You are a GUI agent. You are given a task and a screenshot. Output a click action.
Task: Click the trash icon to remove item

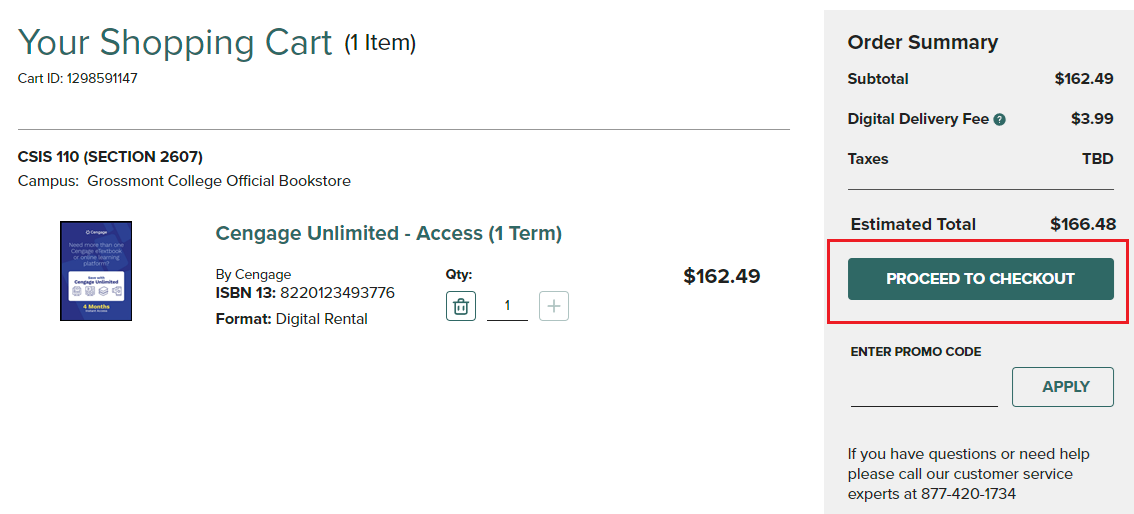pos(460,306)
